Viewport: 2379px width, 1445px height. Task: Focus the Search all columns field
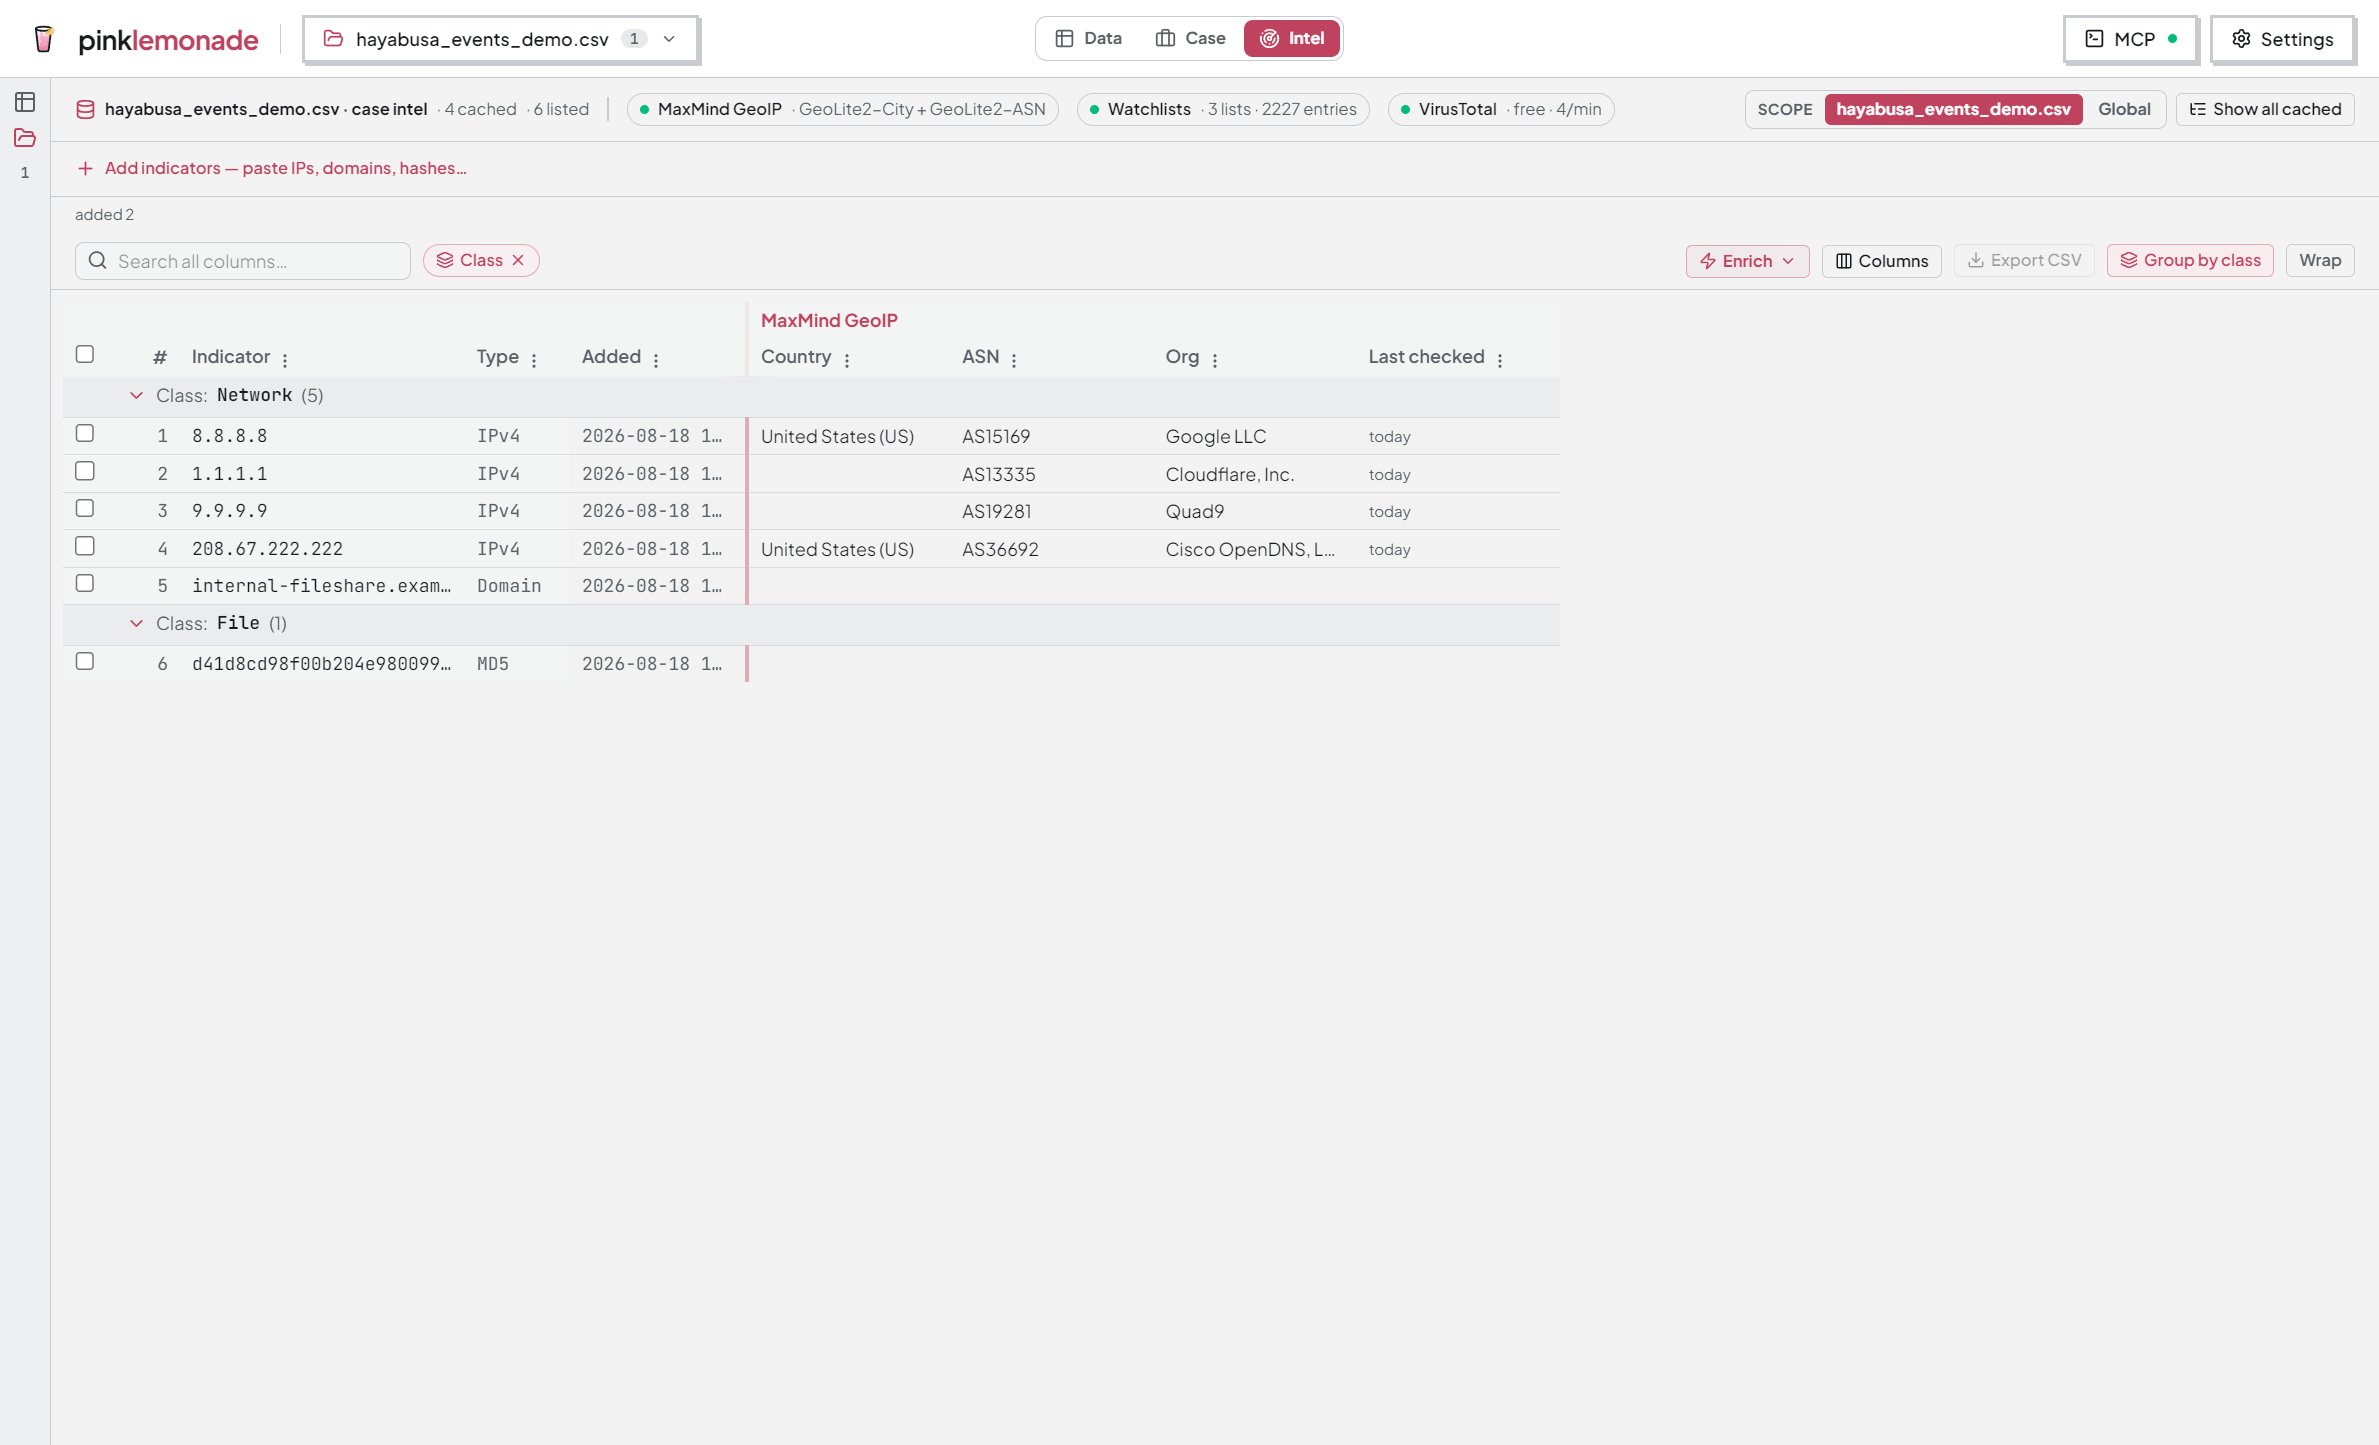click(243, 261)
